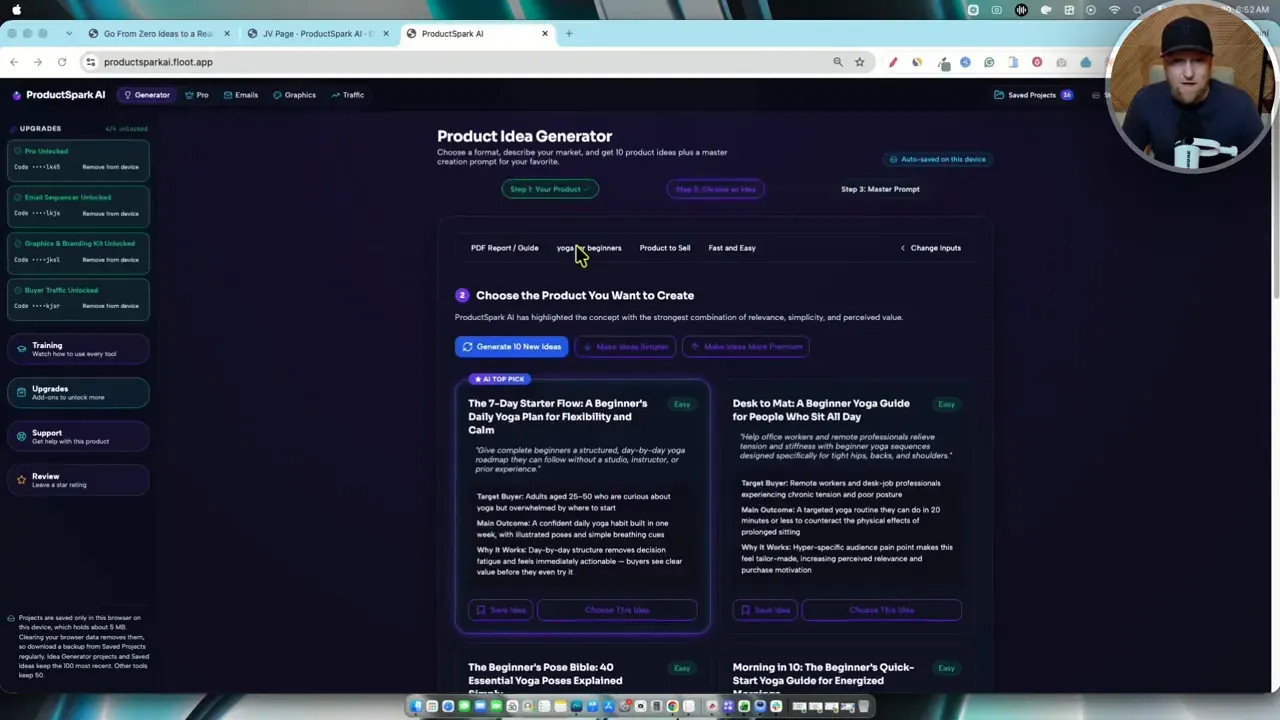Go to the Graphics tab
Viewport: 1280px width, 720px height.
point(295,95)
